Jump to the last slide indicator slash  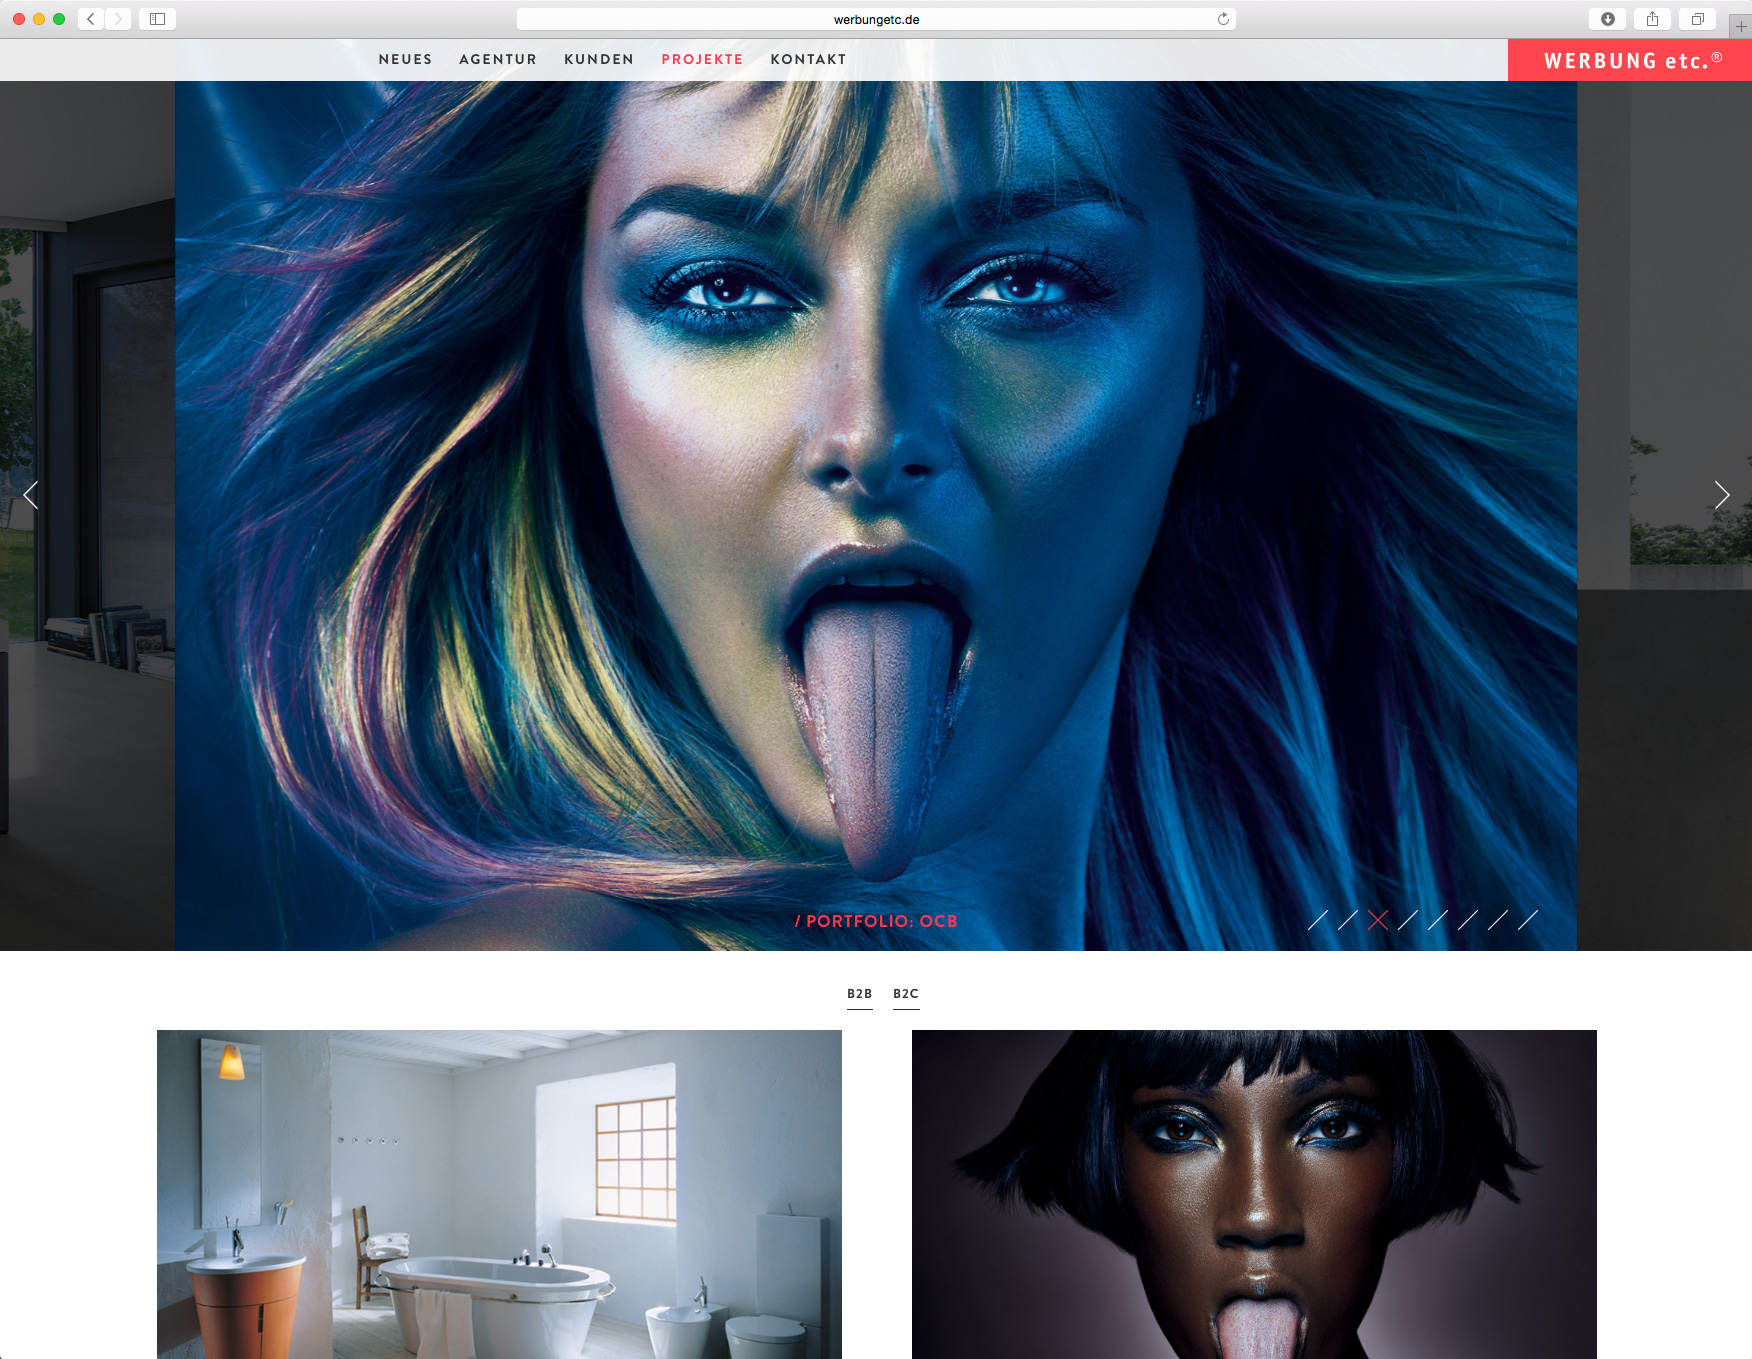(x=1528, y=920)
